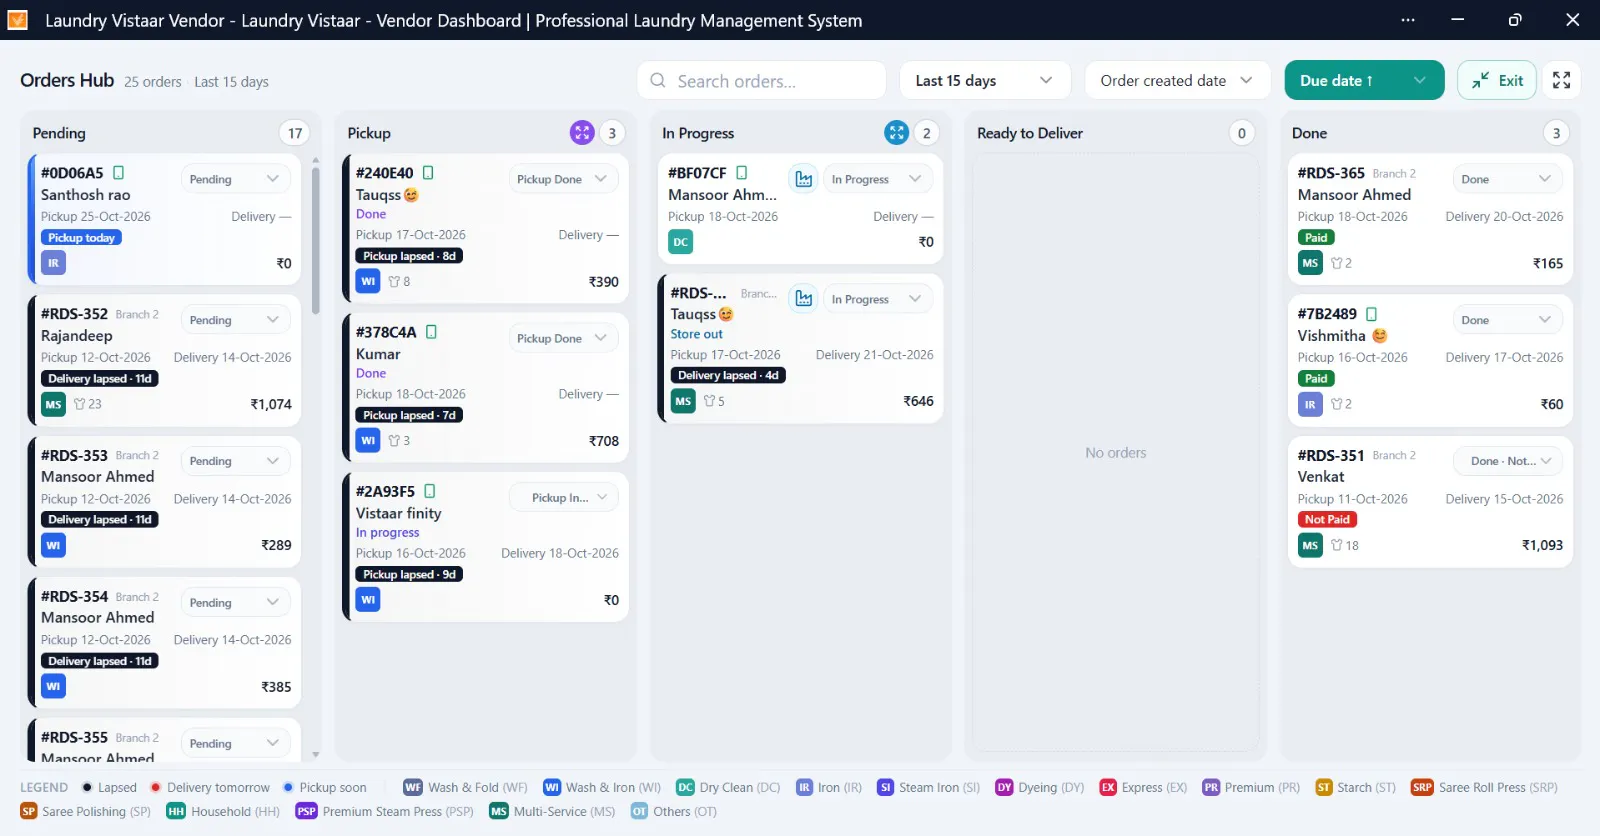Expand the In Progress column with blue icon
The width and height of the screenshot is (1600, 836).
pyautogui.click(x=897, y=133)
